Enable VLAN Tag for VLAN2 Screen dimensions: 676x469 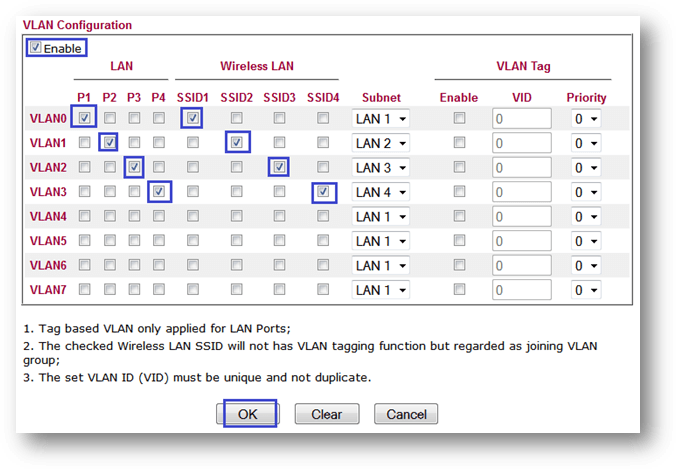[x=459, y=167]
